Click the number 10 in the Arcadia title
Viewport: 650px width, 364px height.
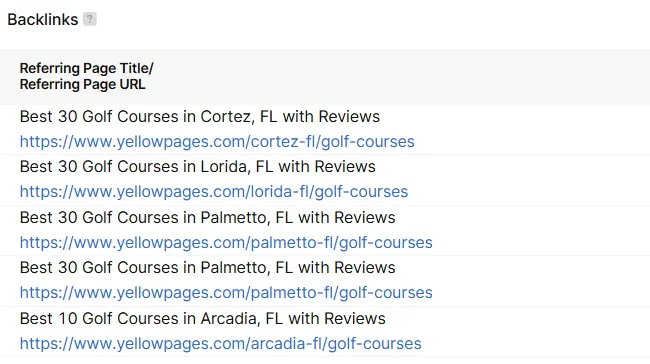pos(68,319)
